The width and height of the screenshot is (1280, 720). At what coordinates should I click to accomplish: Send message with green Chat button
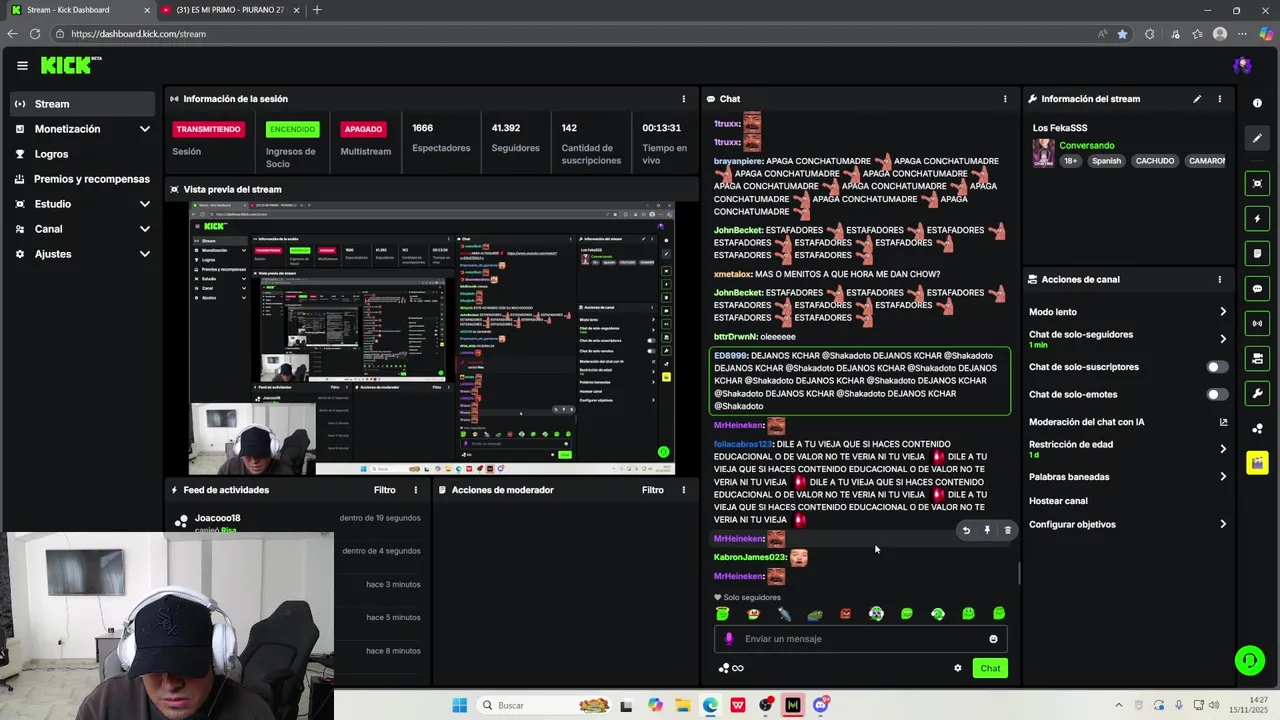point(990,668)
